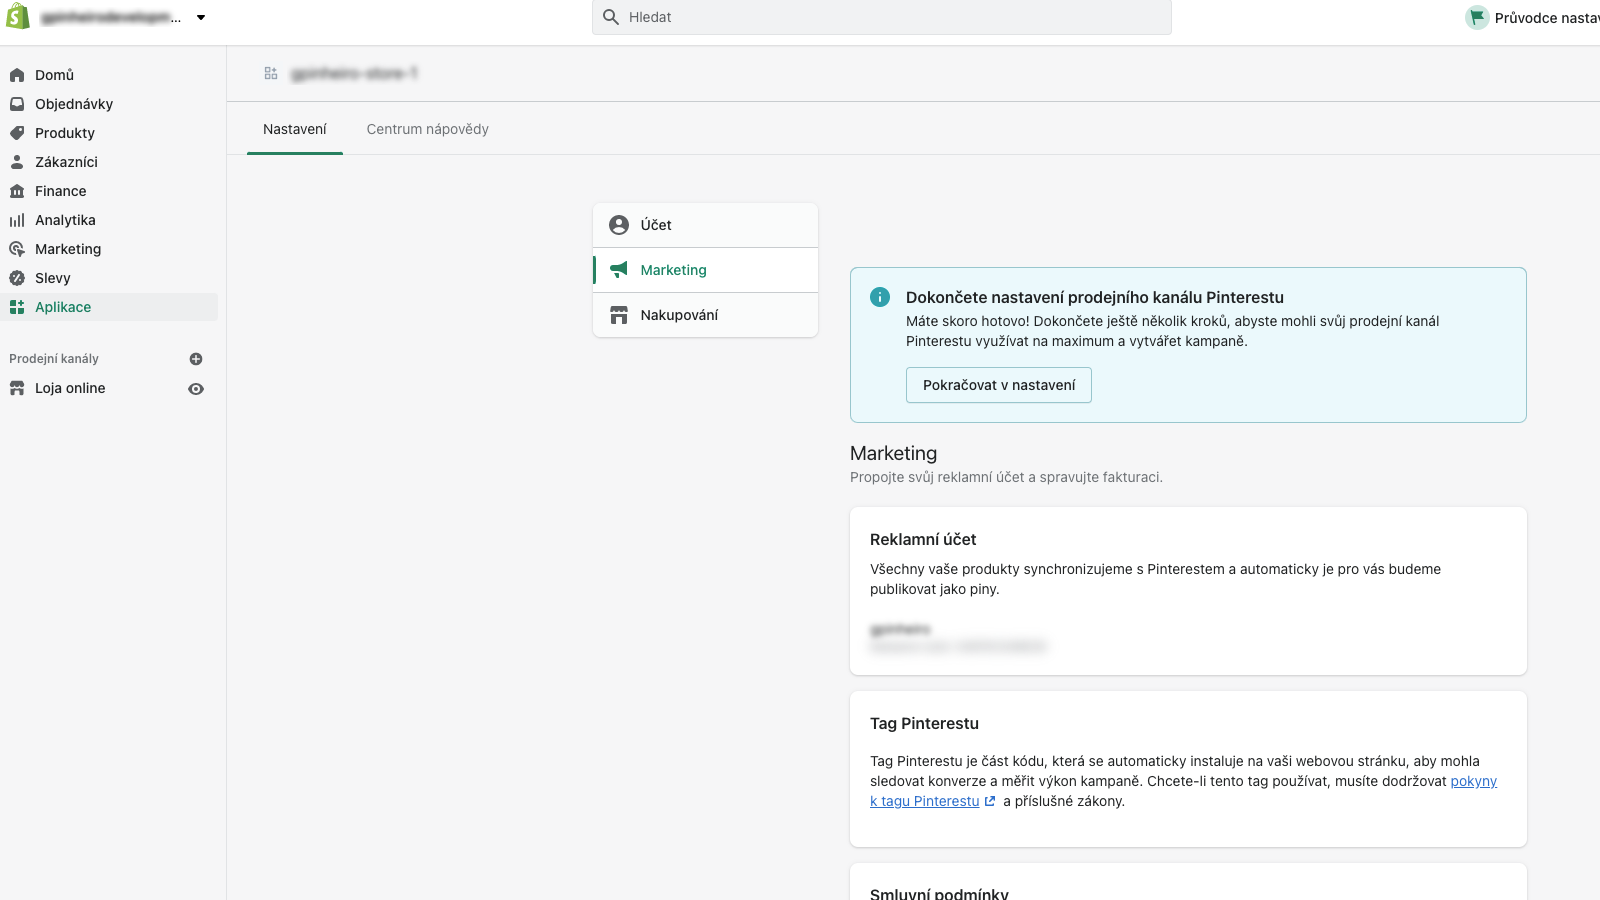Click the Účet profile icon
1600x900 pixels.
tap(619, 225)
